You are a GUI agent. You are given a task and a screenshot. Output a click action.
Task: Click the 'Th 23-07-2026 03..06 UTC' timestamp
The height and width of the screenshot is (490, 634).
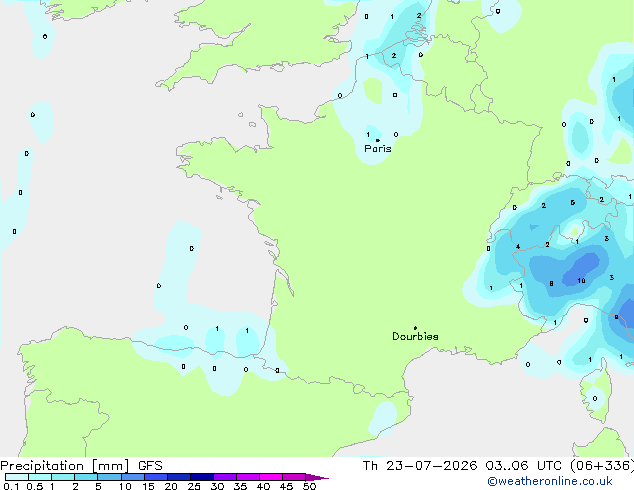[x=462, y=466]
